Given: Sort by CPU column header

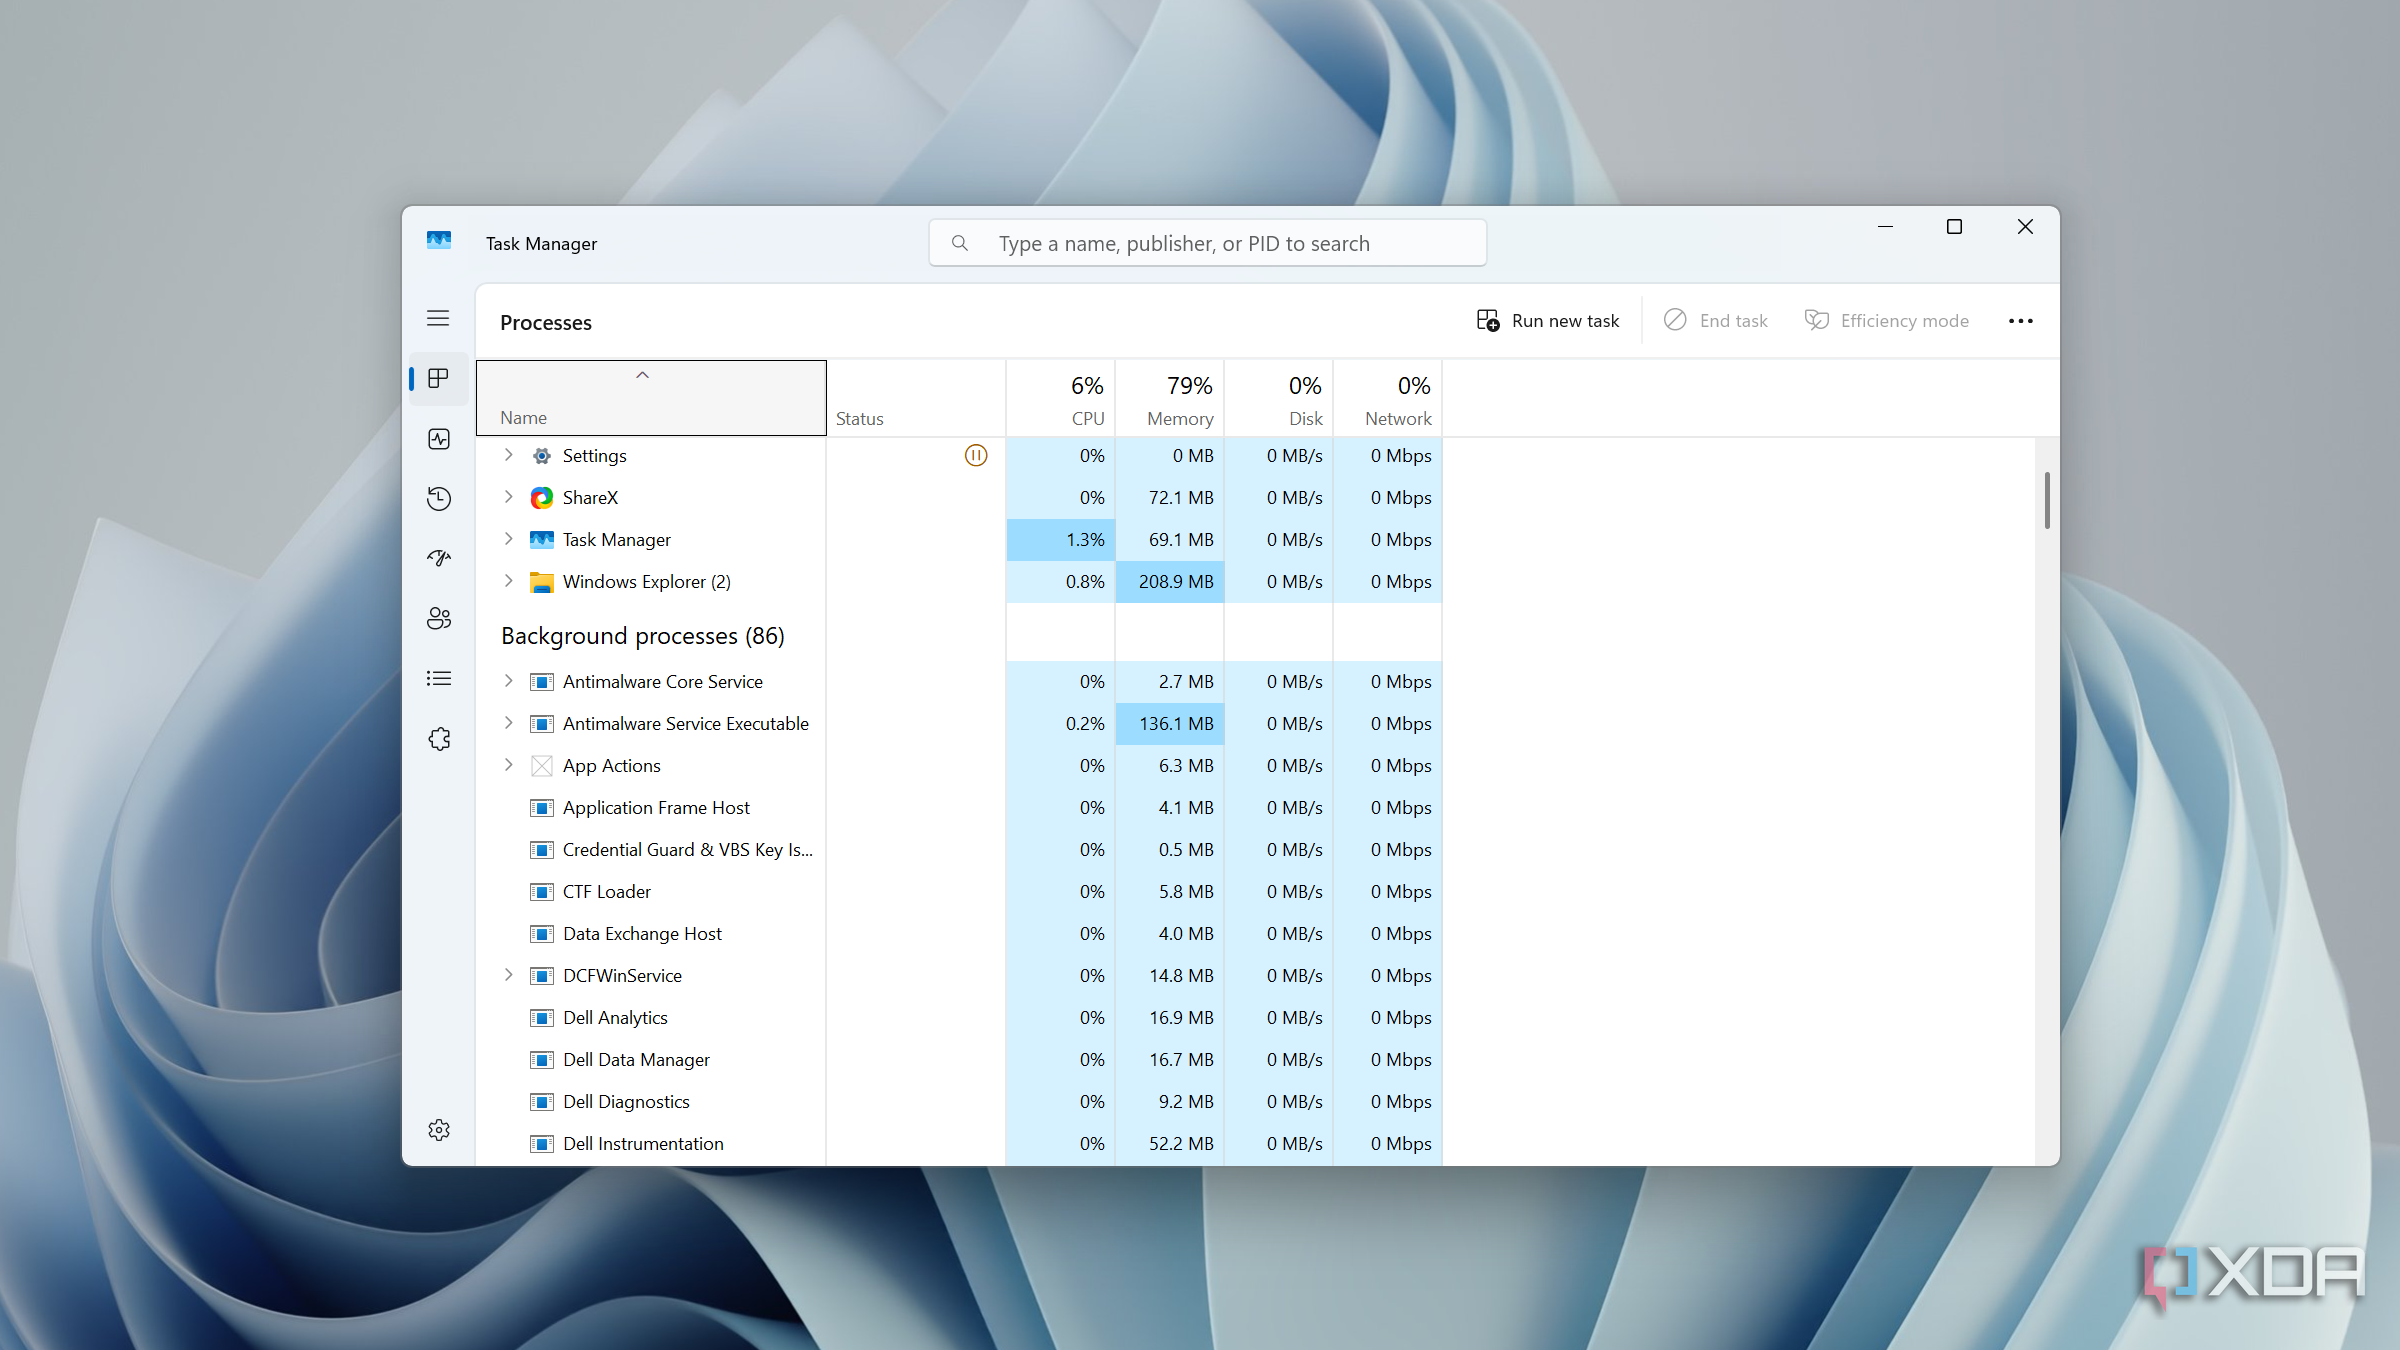Looking at the screenshot, I should (1061, 398).
